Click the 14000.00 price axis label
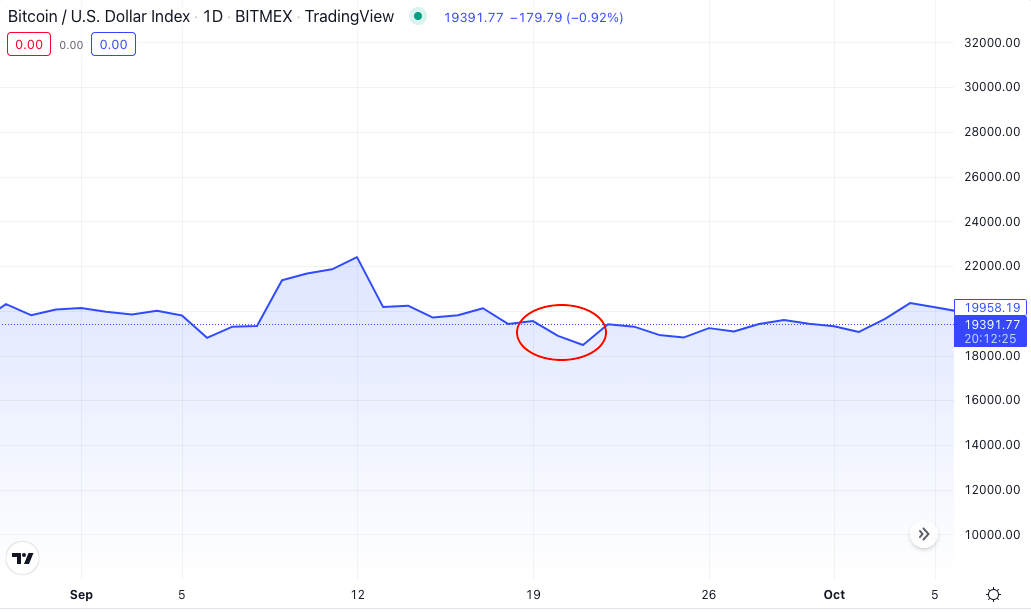This screenshot has width=1031, height=612. pyautogui.click(x=992, y=444)
